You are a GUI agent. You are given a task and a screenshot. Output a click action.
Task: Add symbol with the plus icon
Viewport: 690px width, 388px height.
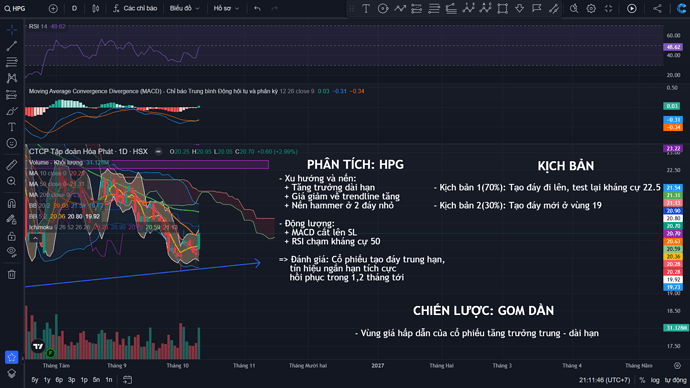pos(53,8)
